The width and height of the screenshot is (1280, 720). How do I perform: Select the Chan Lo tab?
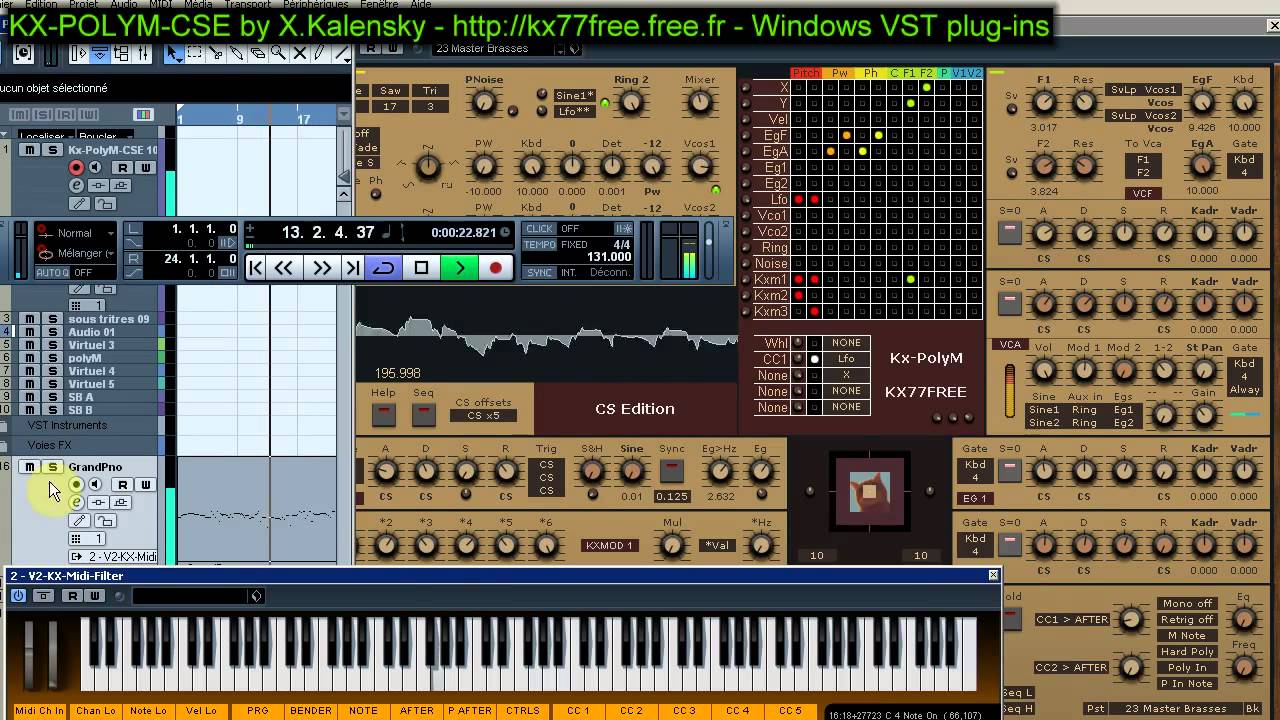(x=96, y=711)
